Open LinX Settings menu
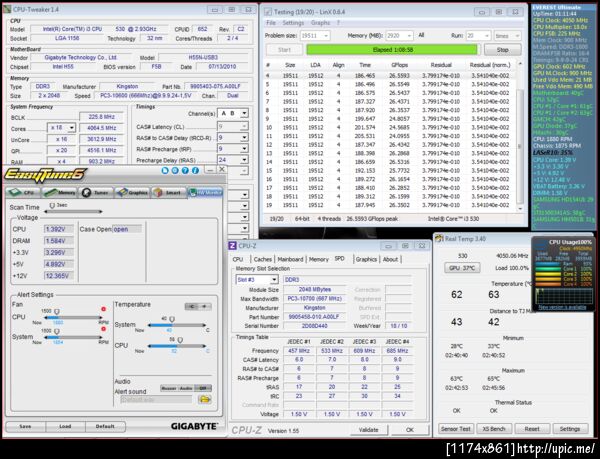600x459 pixels. pyautogui.click(x=293, y=23)
